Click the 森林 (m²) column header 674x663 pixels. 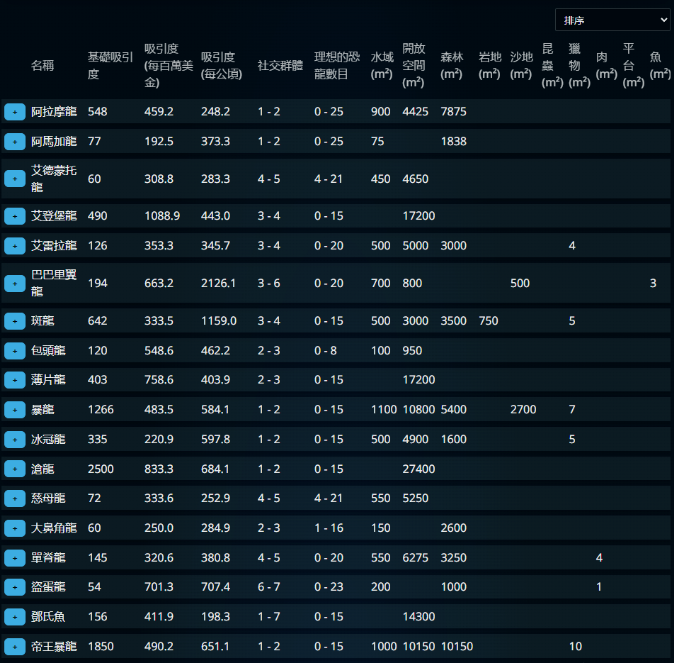pyautogui.click(x=451, y=66)
